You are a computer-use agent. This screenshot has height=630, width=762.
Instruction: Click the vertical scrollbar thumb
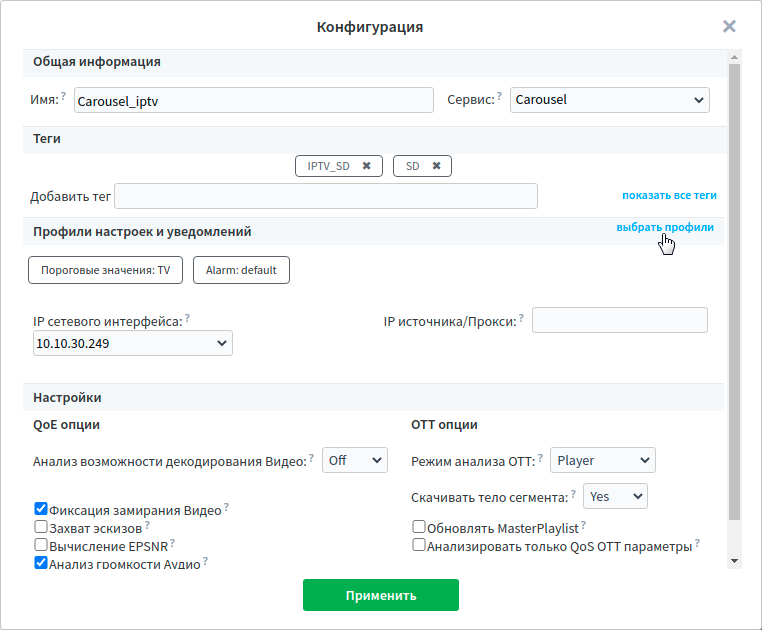click(734, 292)
